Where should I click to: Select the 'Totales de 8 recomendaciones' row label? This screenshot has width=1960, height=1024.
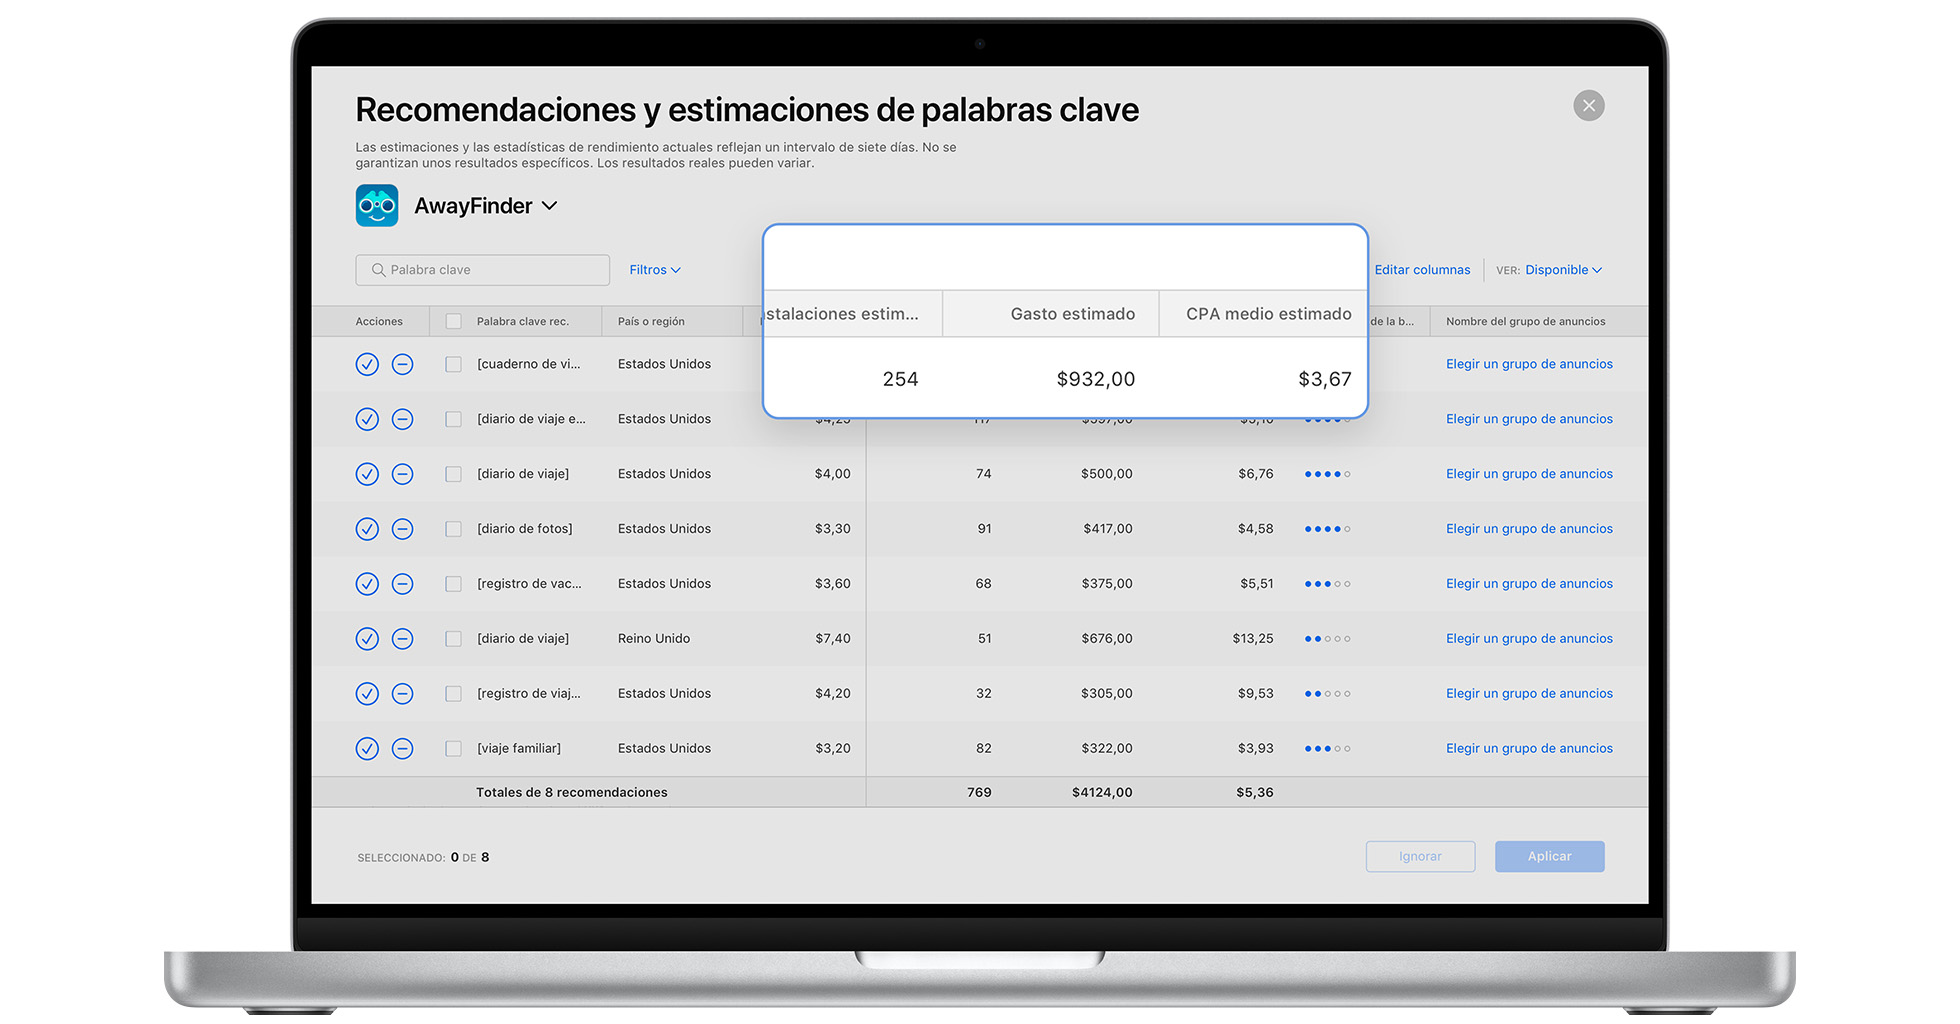coord(571,793)
